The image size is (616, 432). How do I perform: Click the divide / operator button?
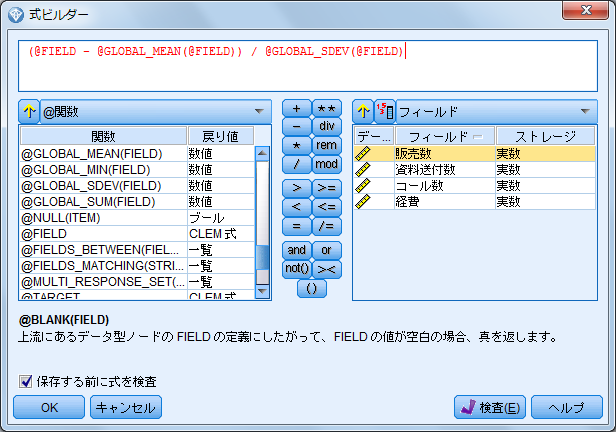click(x=297, y=164)
